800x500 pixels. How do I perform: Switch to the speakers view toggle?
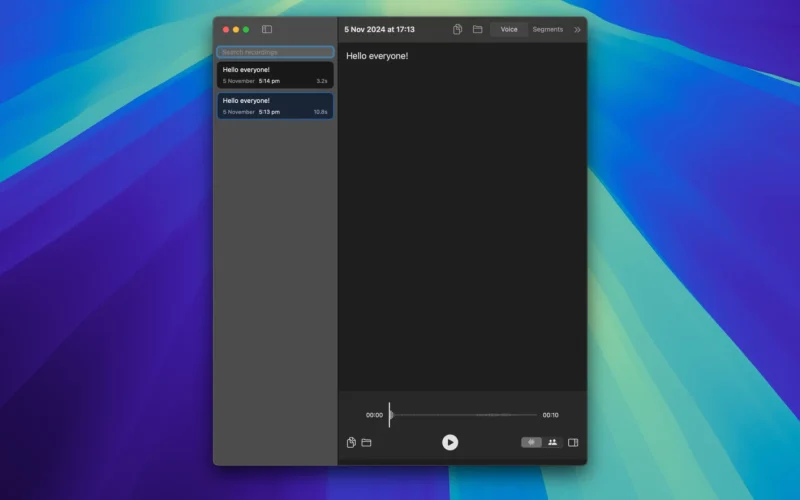[553, 442]
